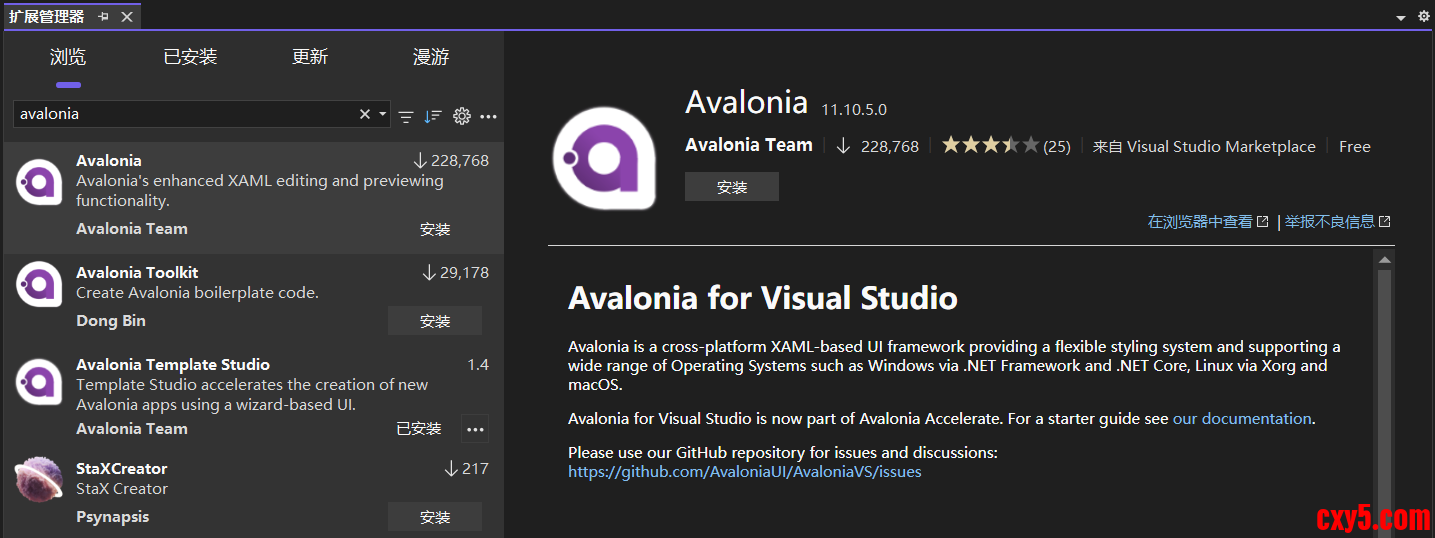Open the tab list dropdown at top right
This screenshot has width=1435, height=538.
1401,18
